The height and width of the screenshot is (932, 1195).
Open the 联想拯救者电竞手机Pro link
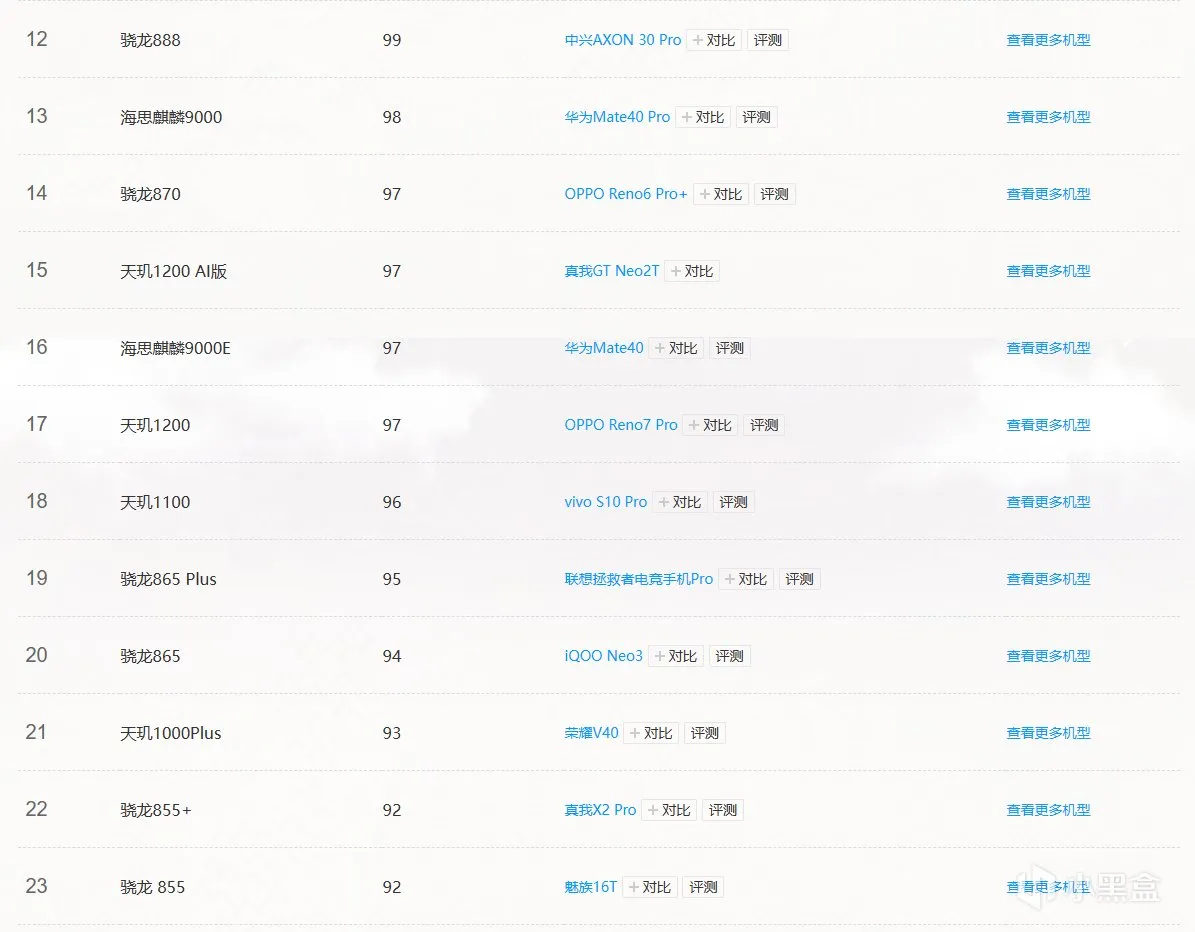tap(639, 579)
